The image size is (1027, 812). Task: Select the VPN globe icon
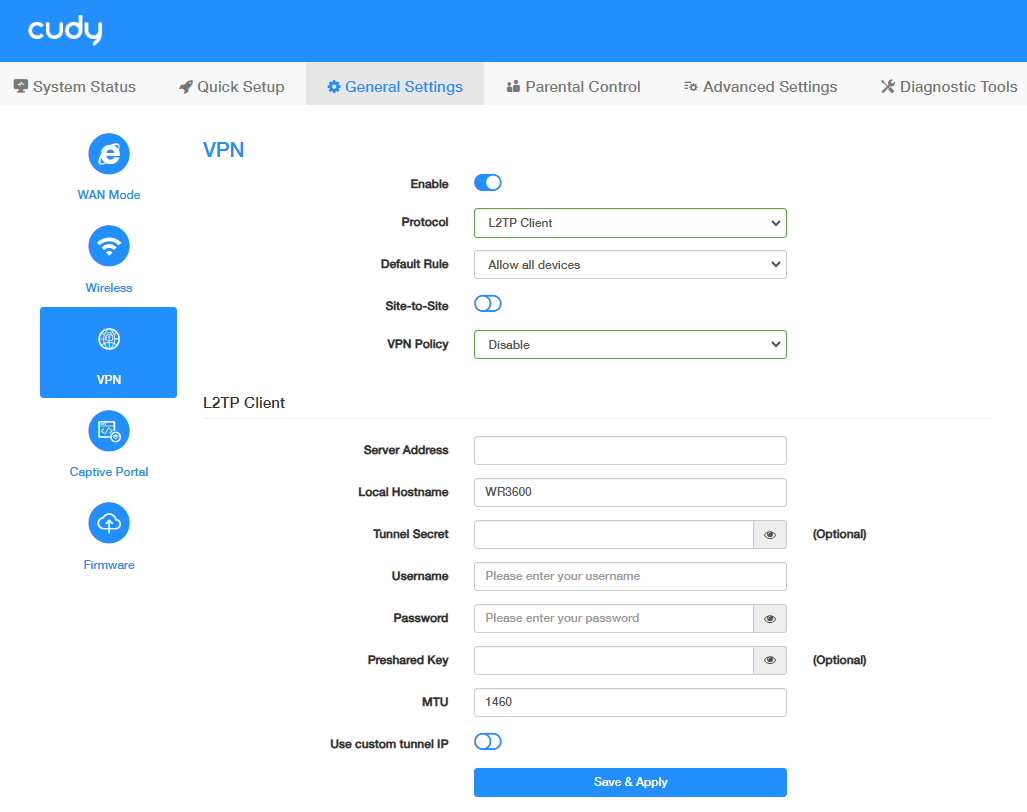109,339
